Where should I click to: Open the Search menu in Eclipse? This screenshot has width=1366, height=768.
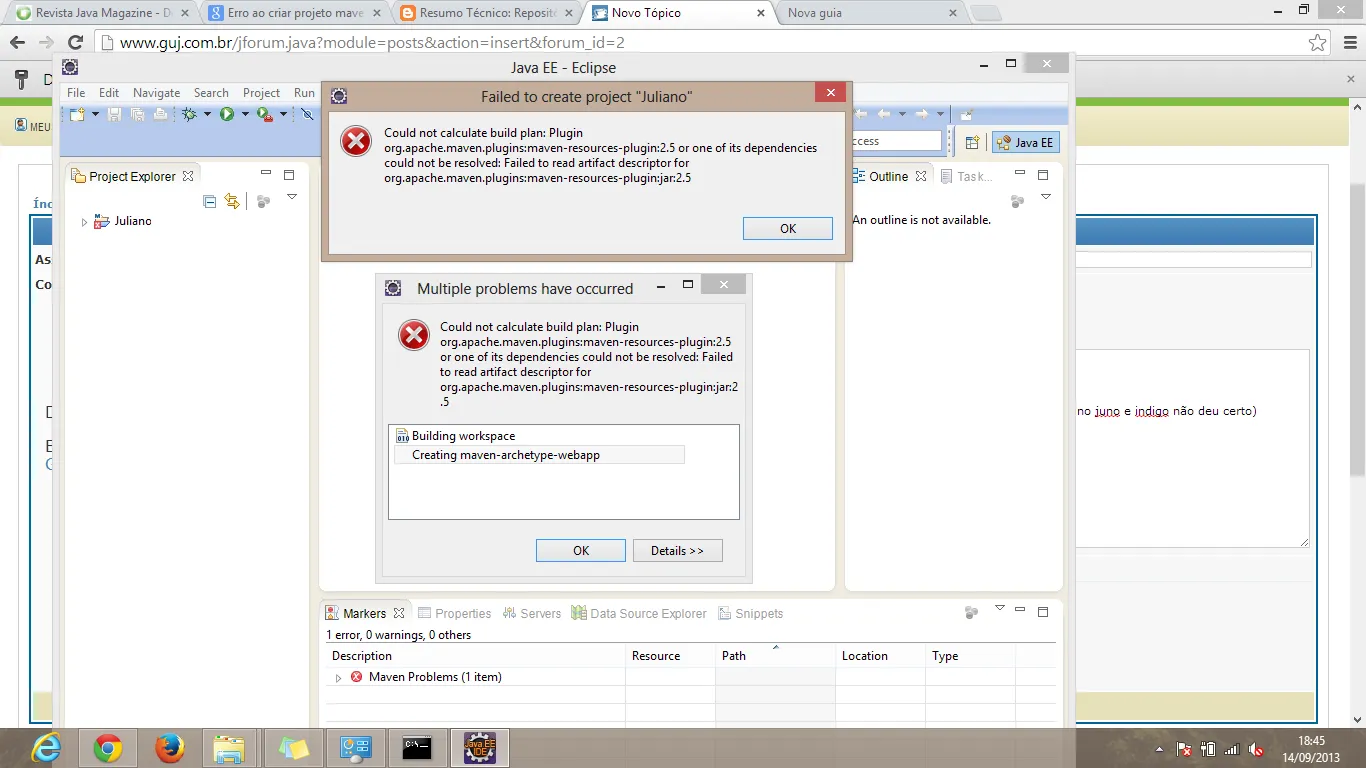click(x=211, y=93)
